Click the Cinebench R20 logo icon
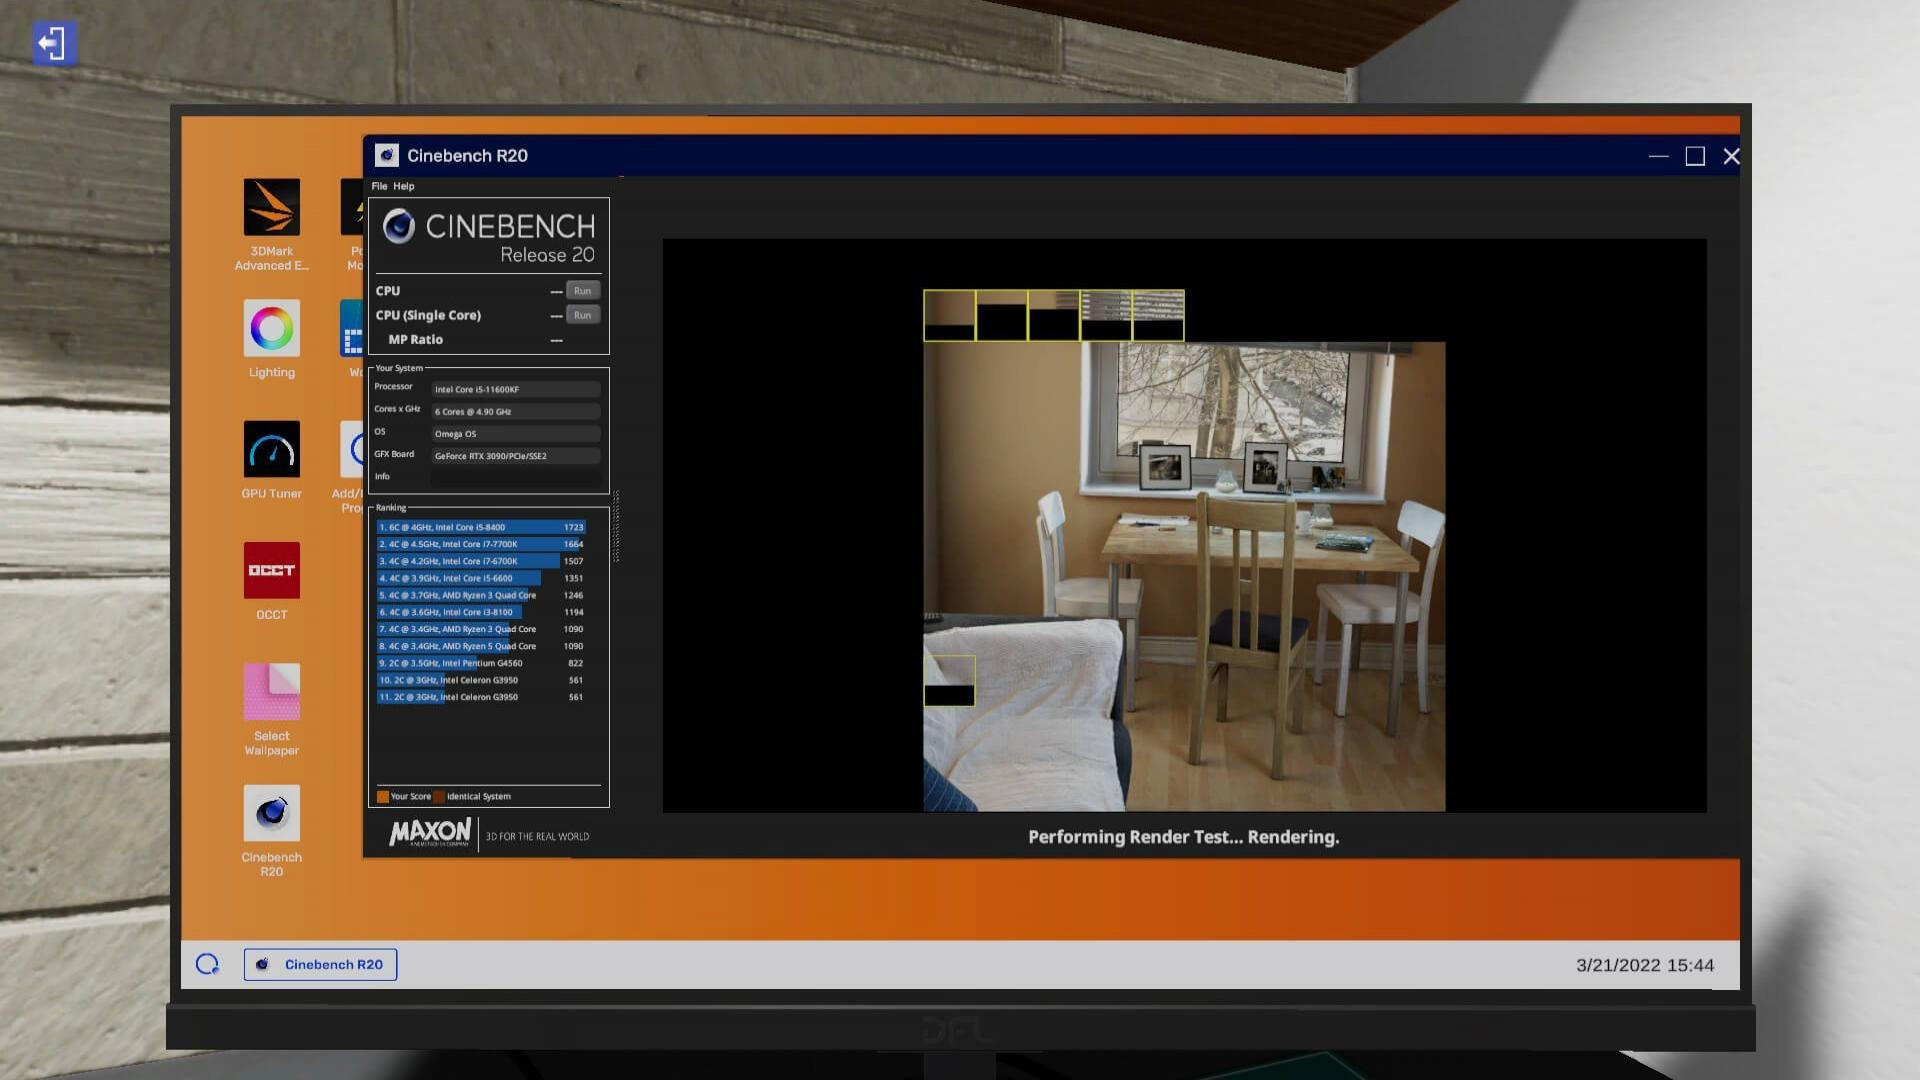 pos(270,812)
